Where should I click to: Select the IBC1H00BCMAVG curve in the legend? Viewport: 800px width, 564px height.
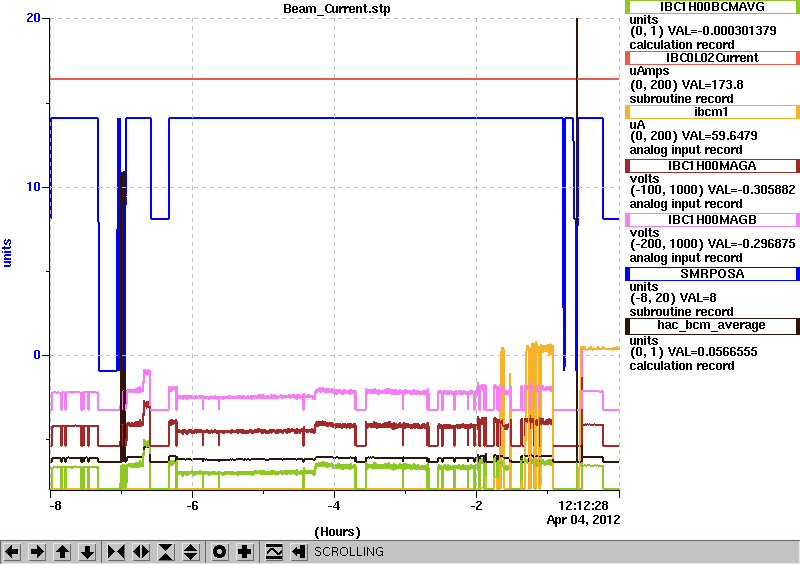pos(712,7)
